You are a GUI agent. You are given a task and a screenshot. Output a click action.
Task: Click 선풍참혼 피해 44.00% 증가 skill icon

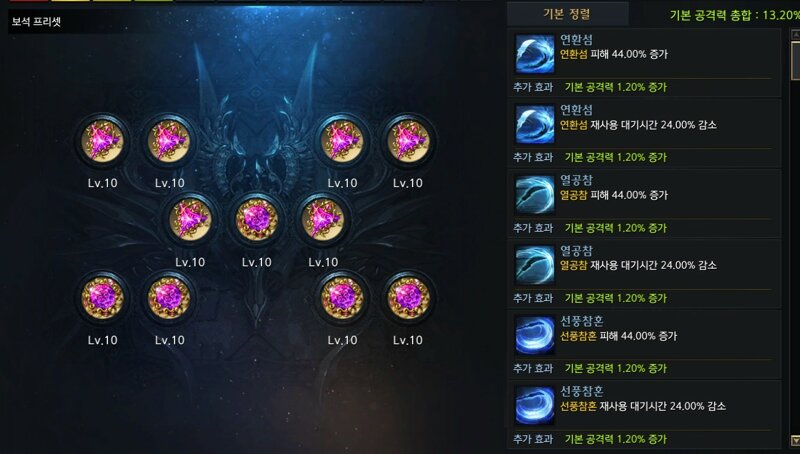pos(535,335)
